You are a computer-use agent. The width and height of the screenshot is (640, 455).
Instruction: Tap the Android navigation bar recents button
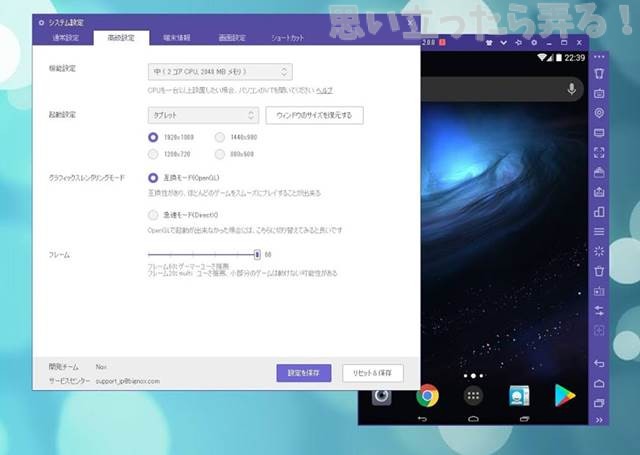point(524,419)
